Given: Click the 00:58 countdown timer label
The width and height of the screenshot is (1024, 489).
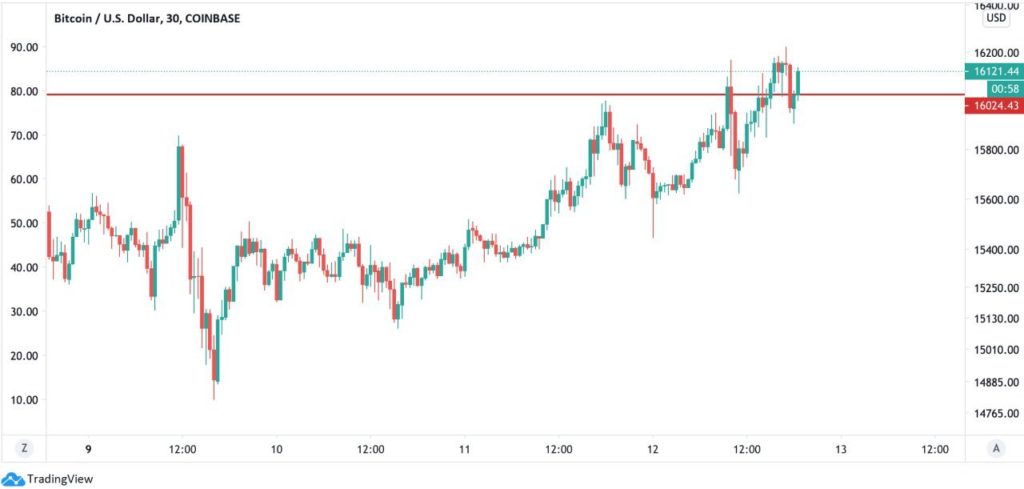Looking at the screenshot, I should click(1004, 88).
